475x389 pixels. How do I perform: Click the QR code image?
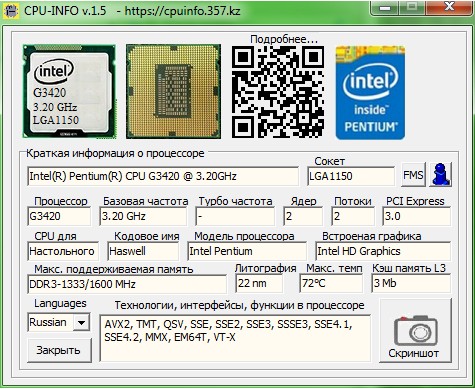(x=278, y=92)
